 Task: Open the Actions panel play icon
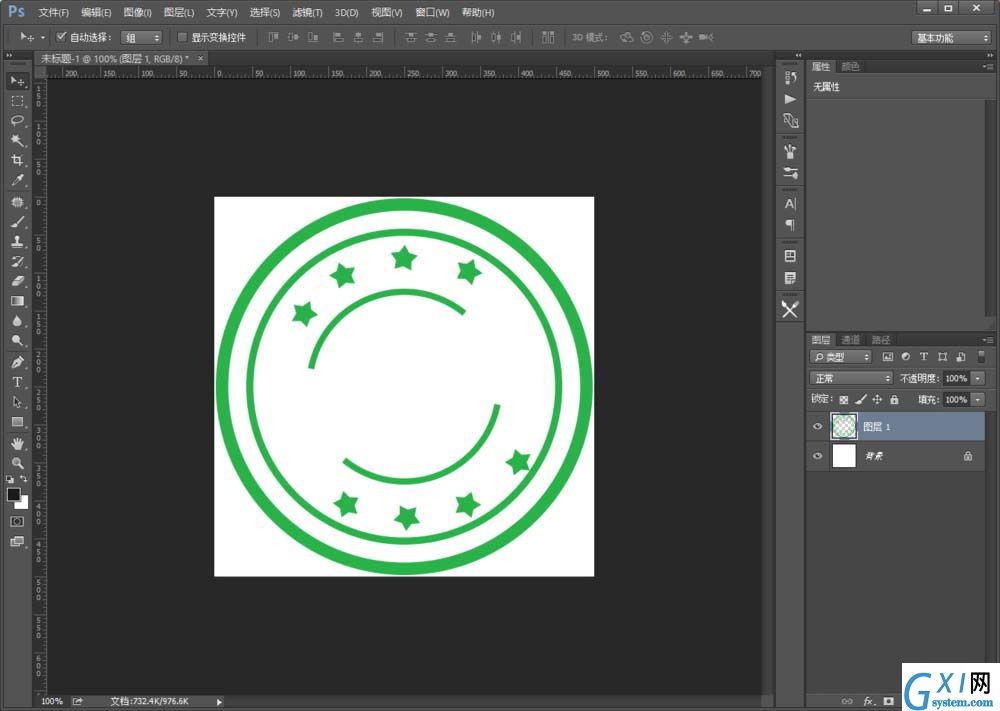tap(790, 99)
